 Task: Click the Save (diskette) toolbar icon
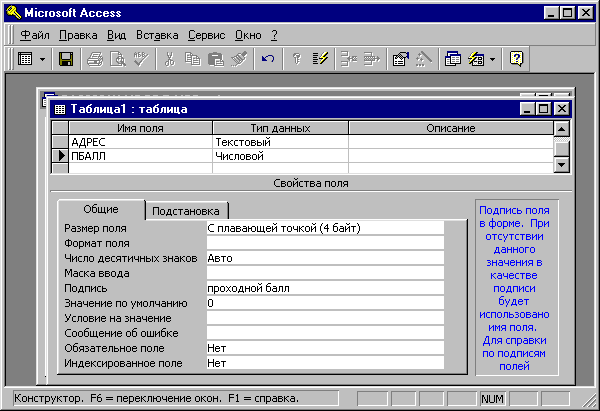[66, 60]
